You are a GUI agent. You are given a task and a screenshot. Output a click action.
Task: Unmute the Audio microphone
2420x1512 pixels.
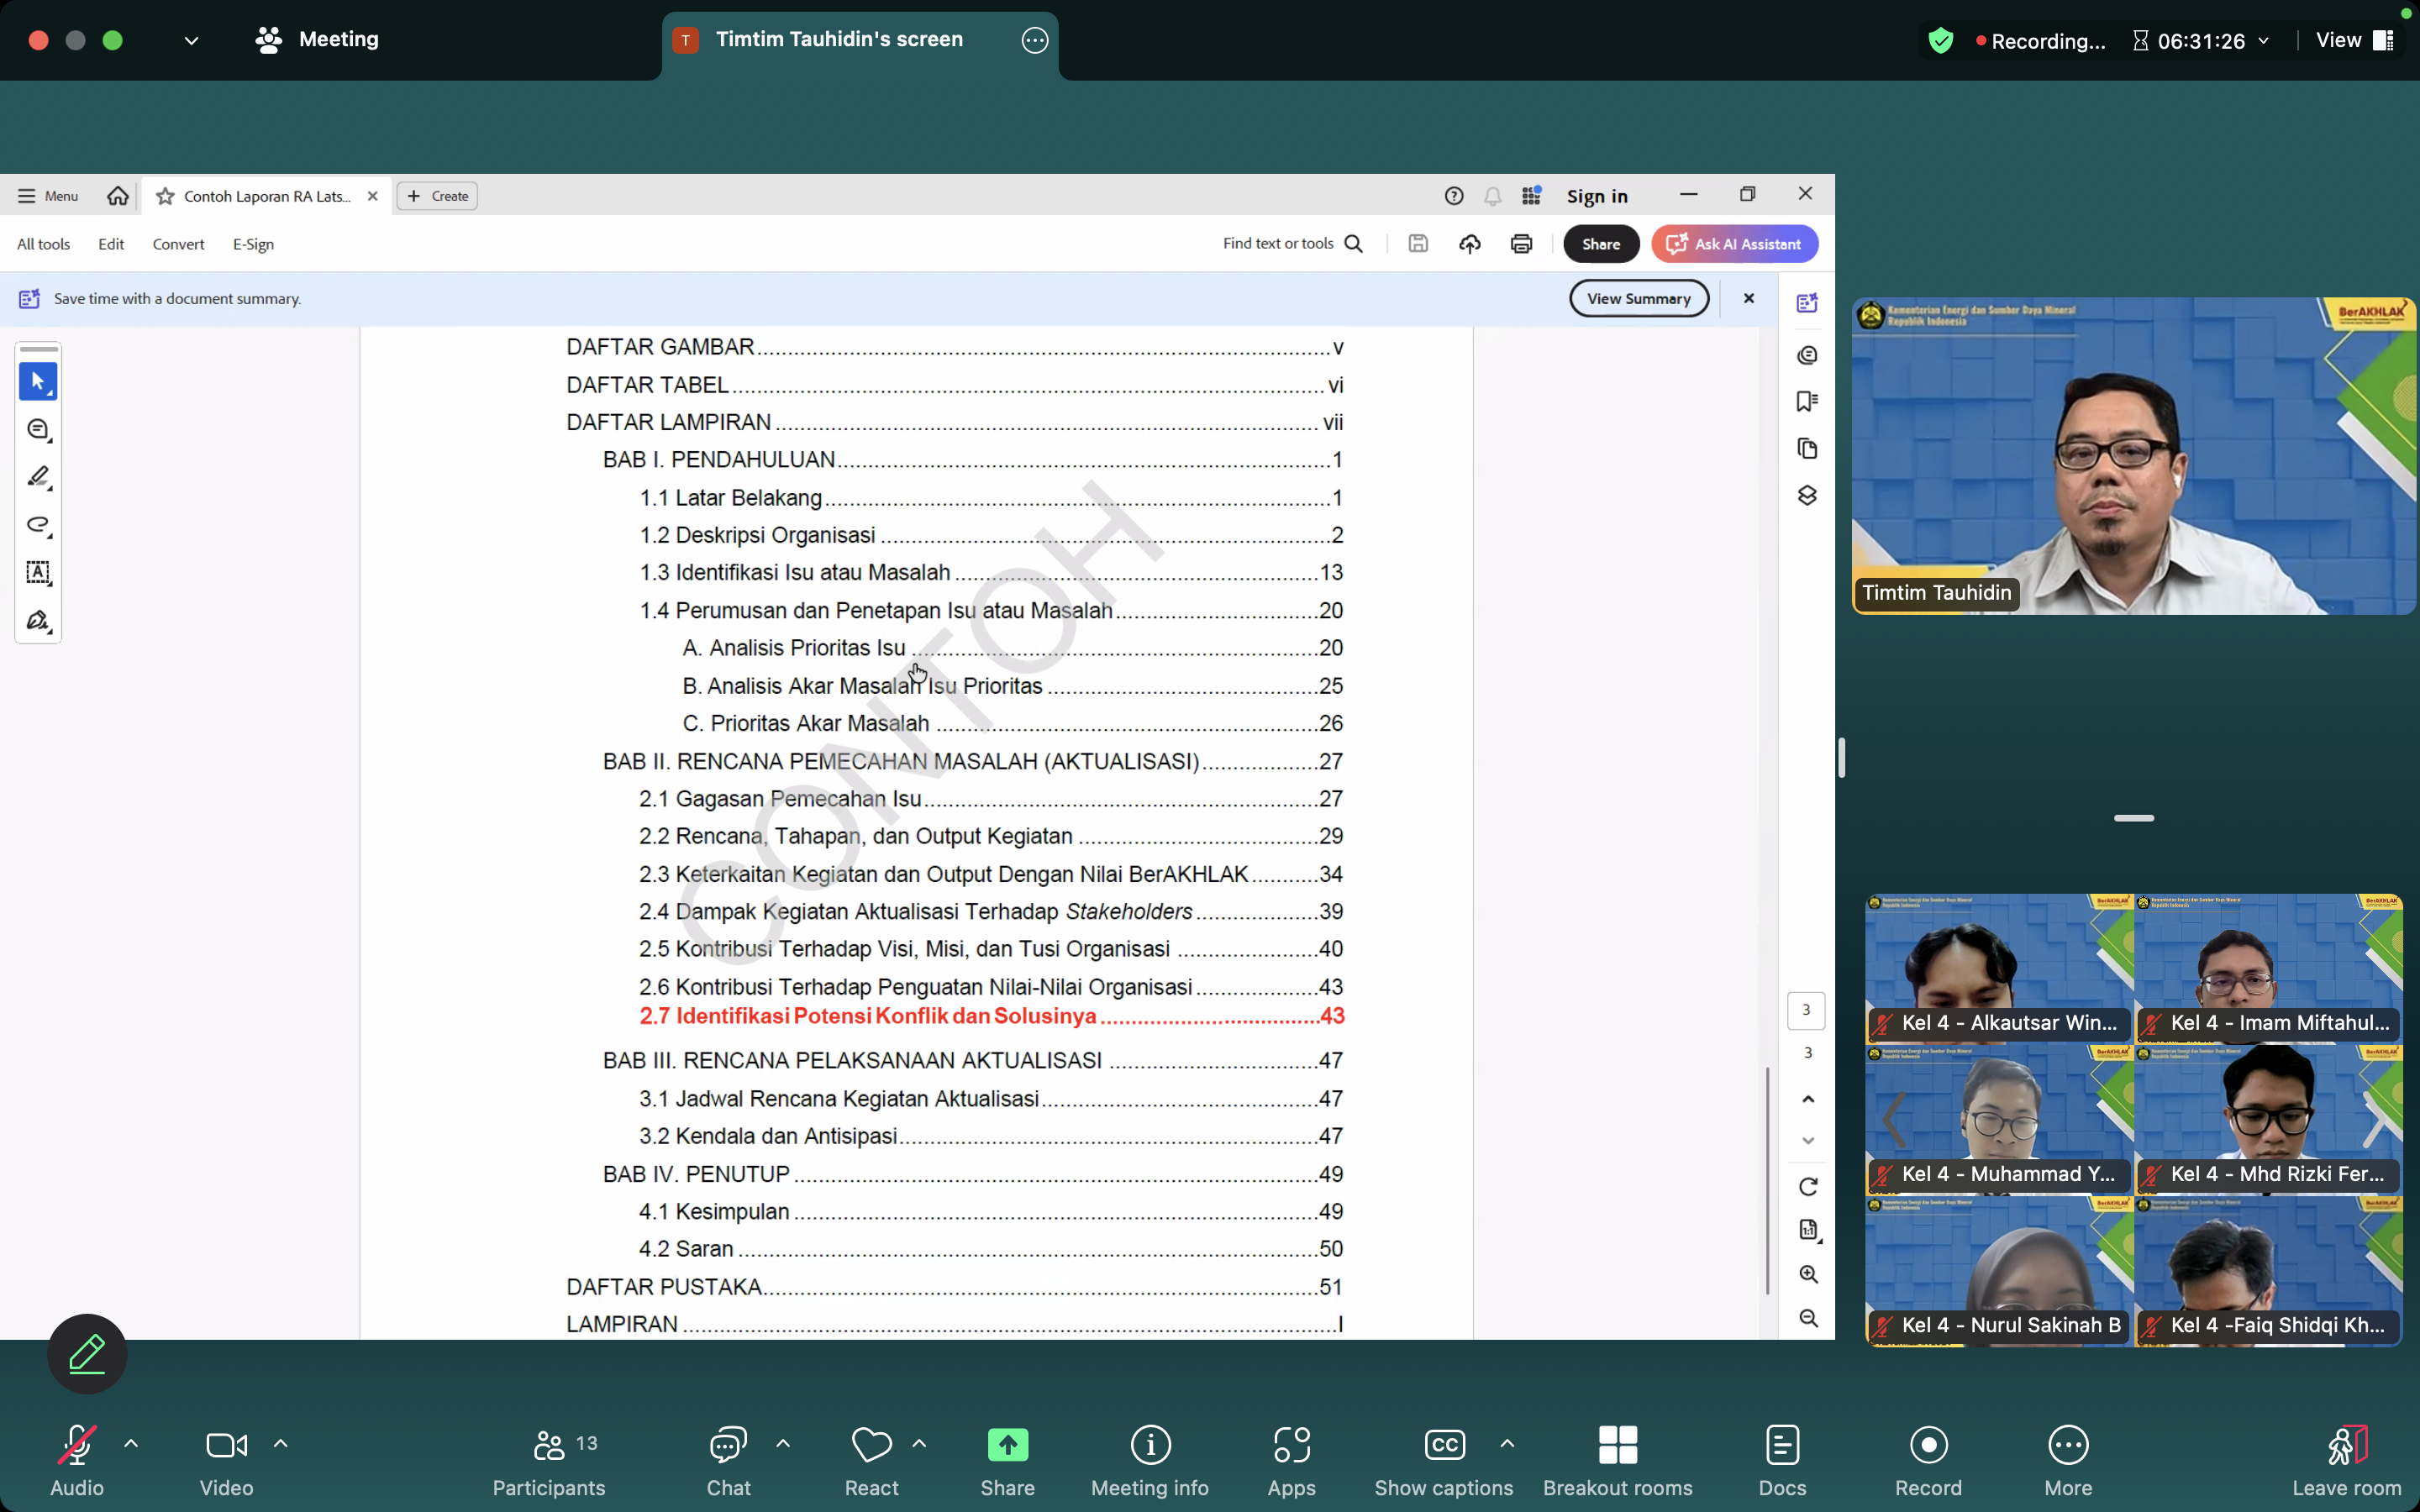[77, 1445]
